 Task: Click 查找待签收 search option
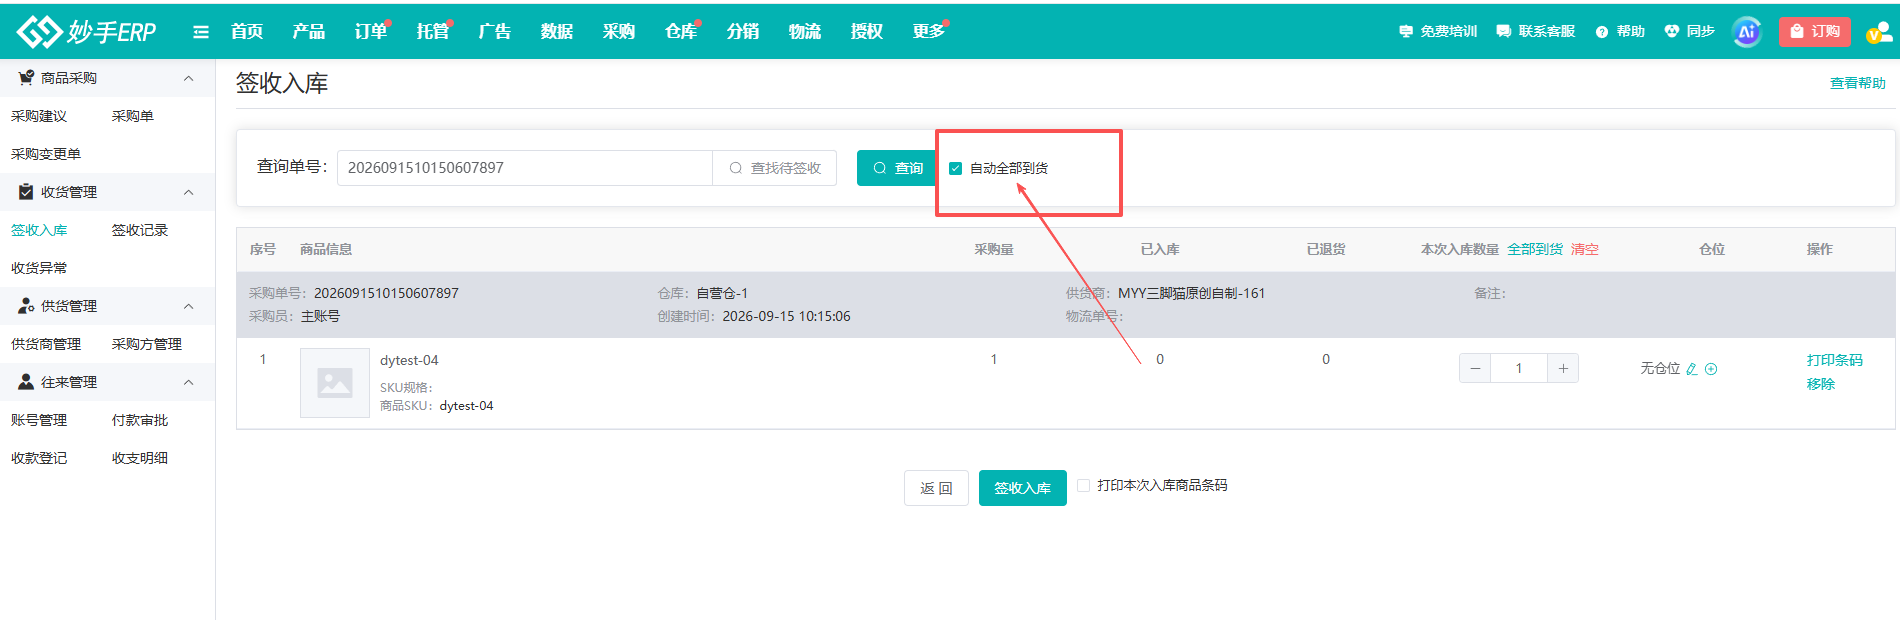coord(775,168)
